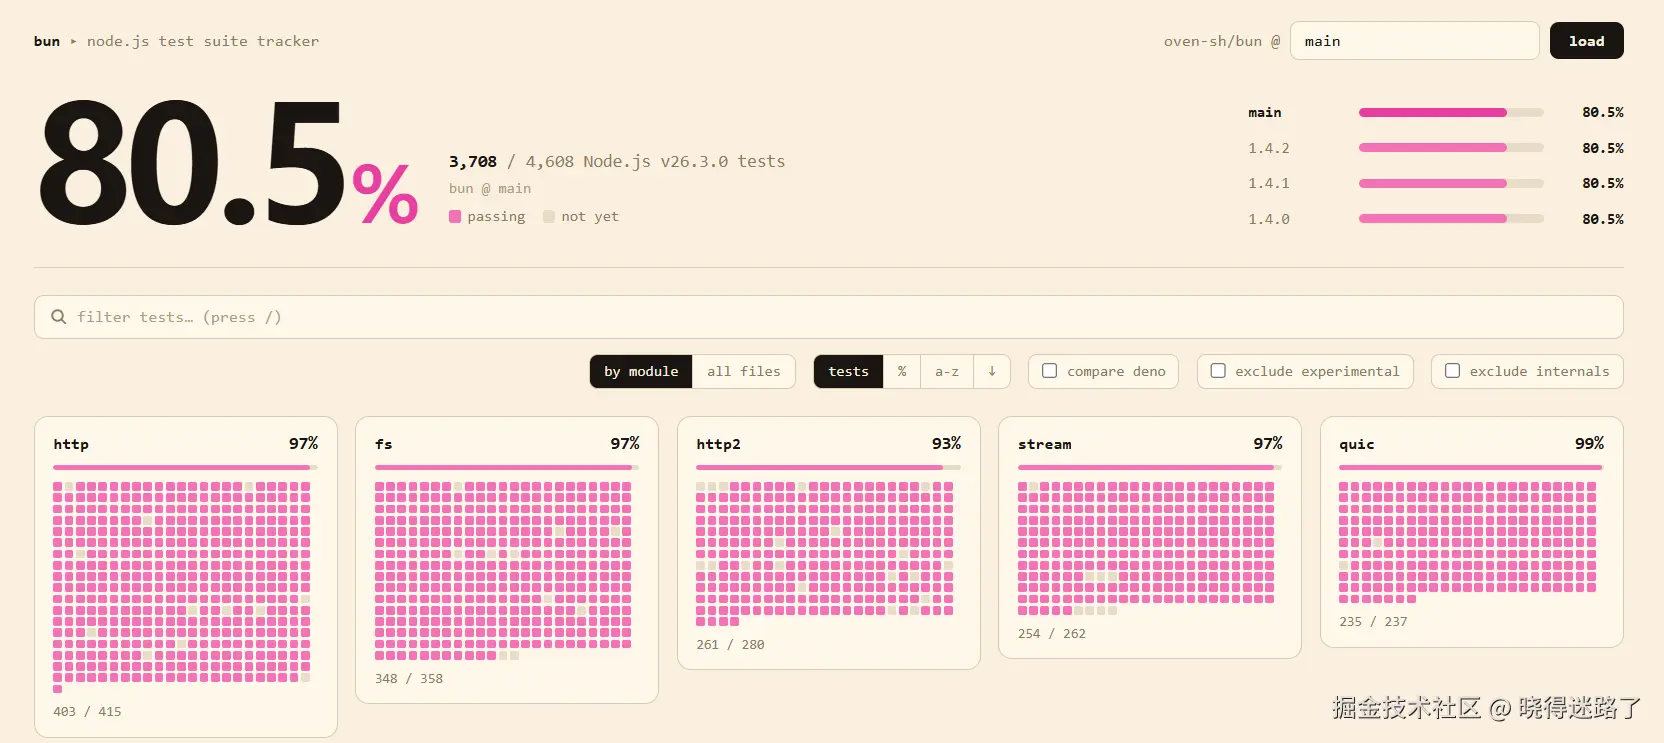
Task: Open the bun home link
Action: pos(47,41)
